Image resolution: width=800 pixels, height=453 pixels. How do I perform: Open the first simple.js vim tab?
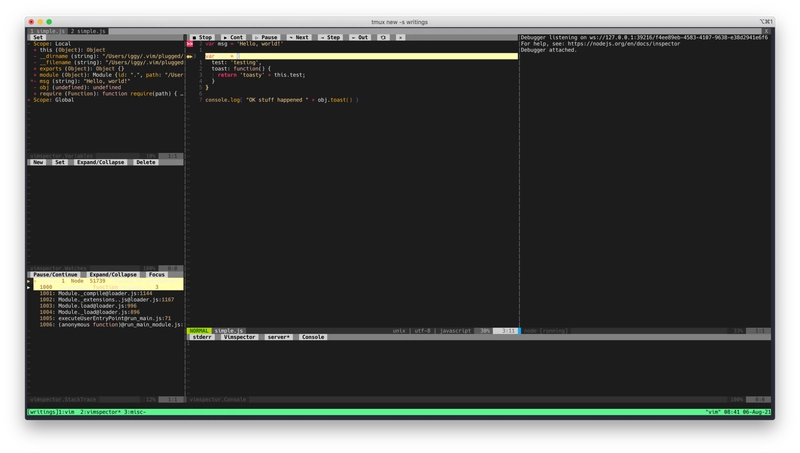click(47, 31)
